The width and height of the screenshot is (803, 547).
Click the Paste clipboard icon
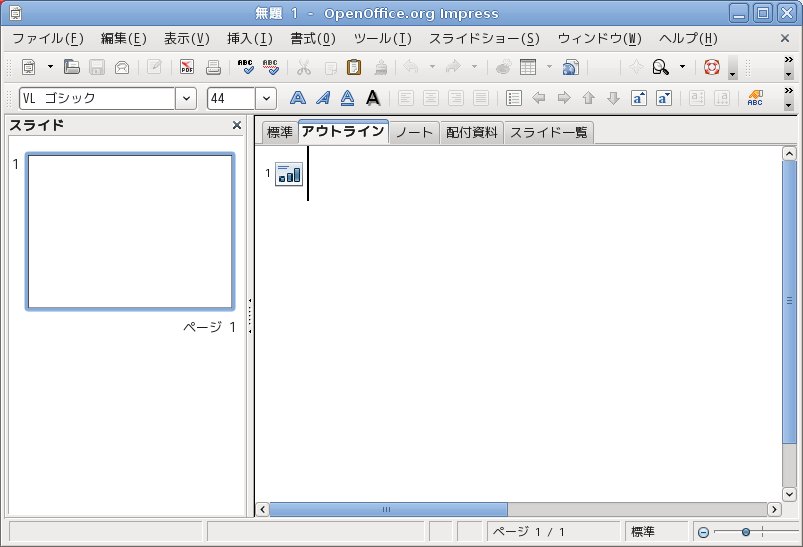354,68
